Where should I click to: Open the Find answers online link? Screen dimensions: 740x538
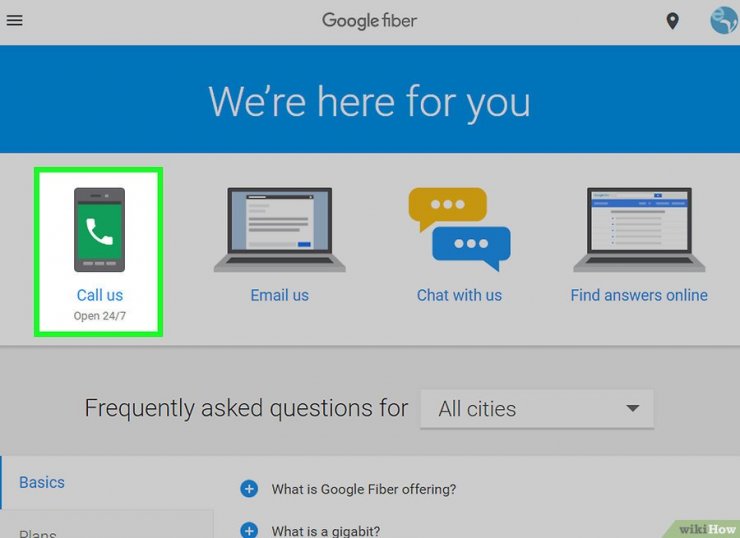click(639, 295)
